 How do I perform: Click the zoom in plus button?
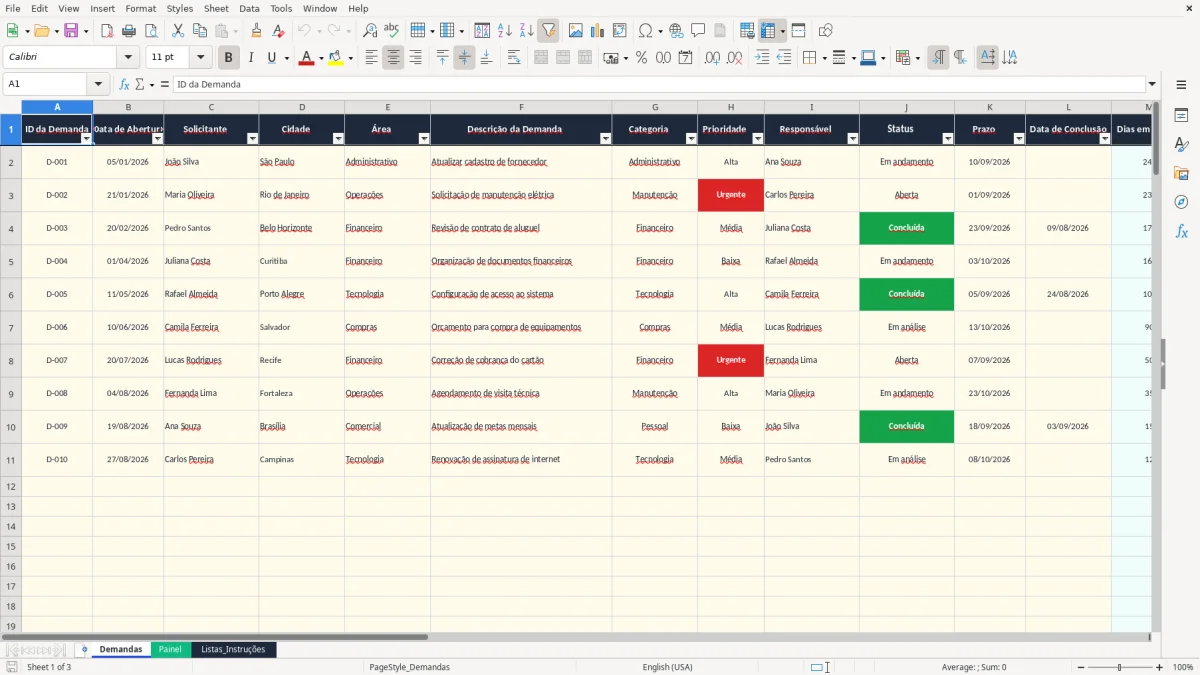(x=1160, y=667)
